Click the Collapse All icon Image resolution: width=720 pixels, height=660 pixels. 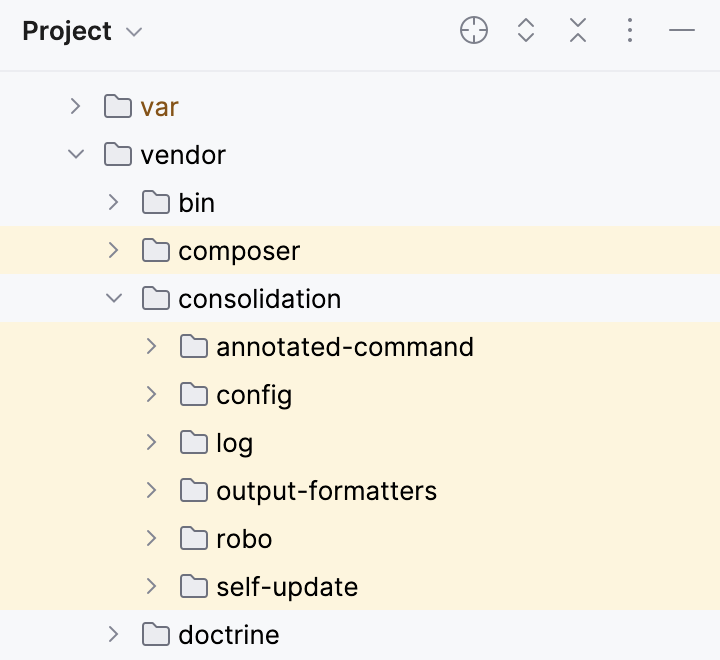pyautogui.click(x=578, y=31)
